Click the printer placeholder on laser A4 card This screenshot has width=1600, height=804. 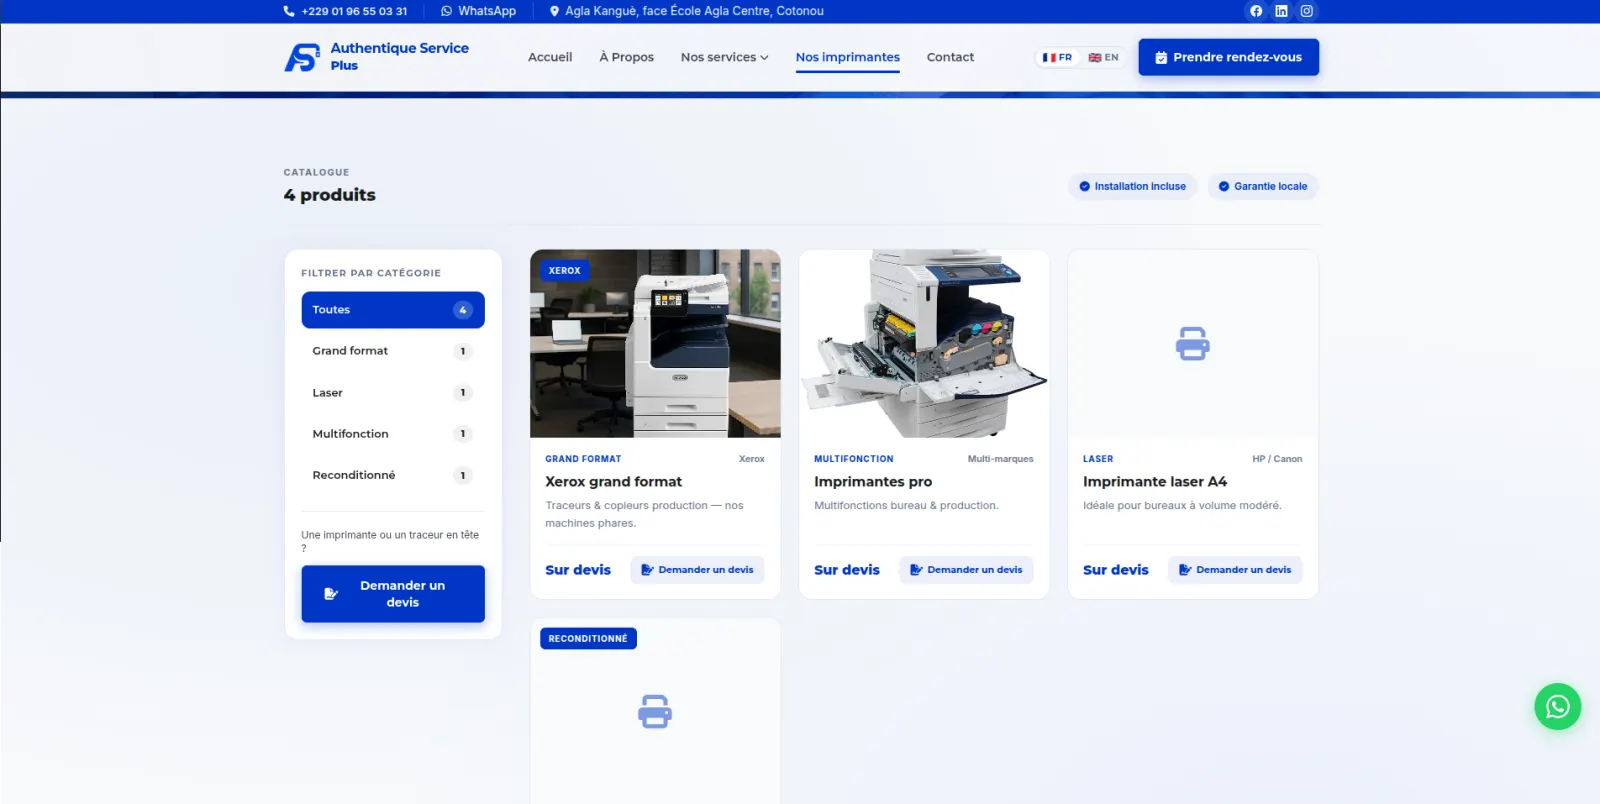coord(1192,344)
